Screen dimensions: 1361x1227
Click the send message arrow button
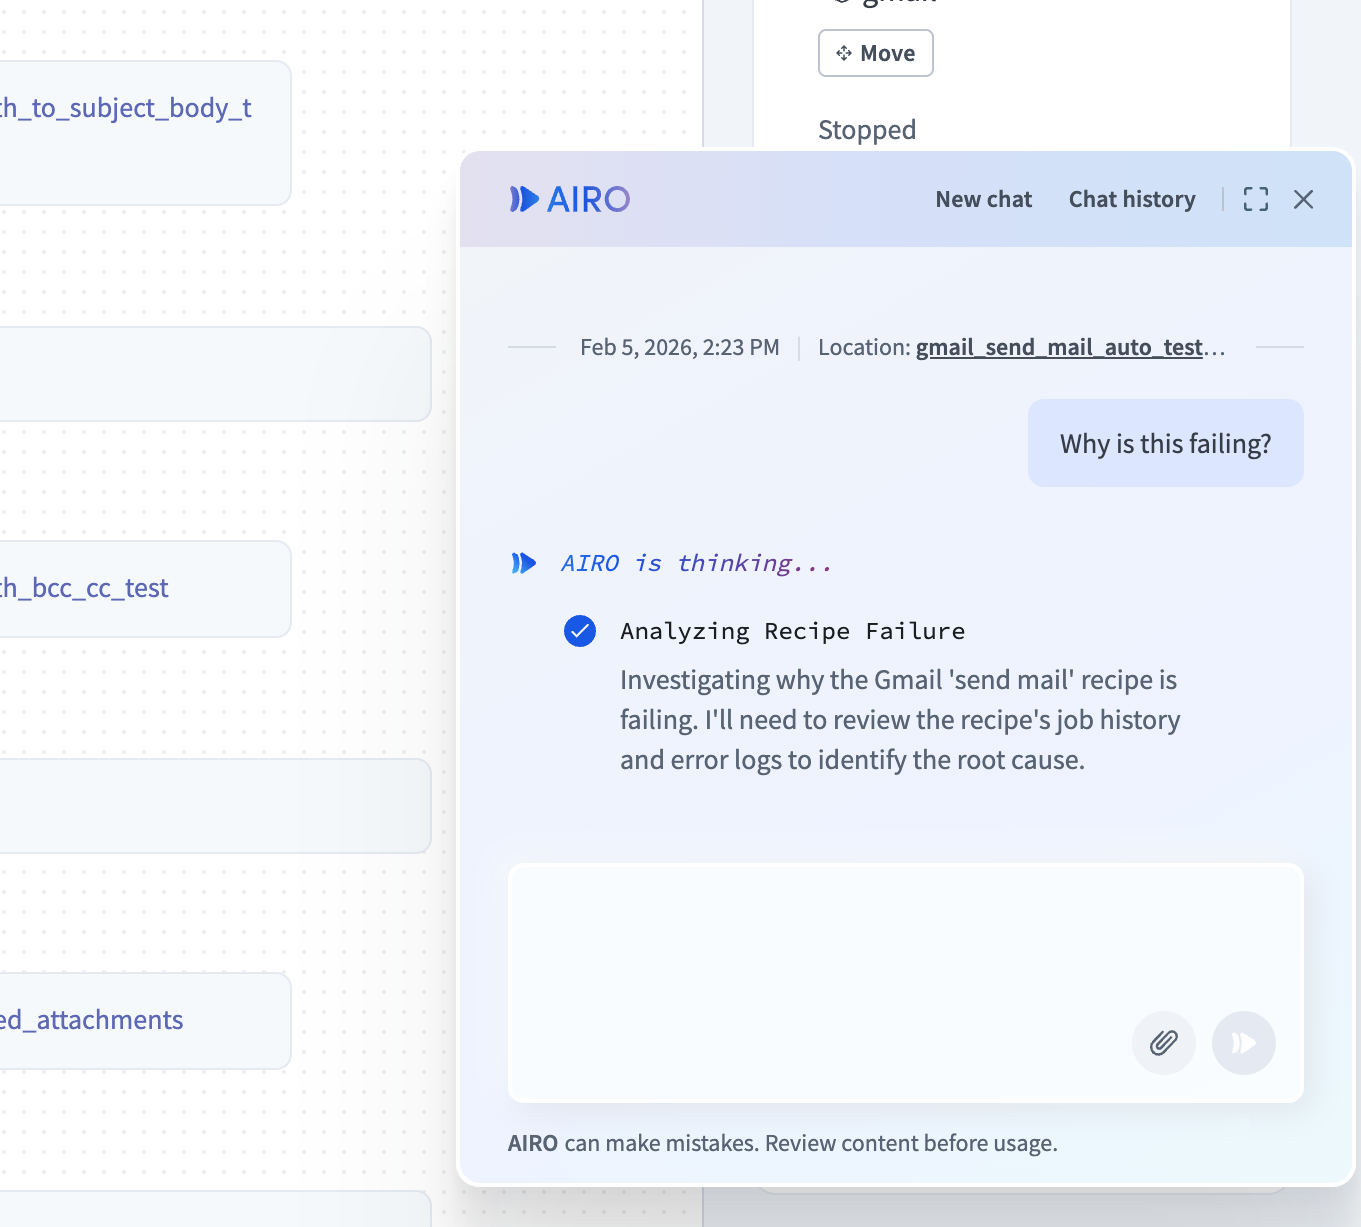(x=1244, y=1043)
